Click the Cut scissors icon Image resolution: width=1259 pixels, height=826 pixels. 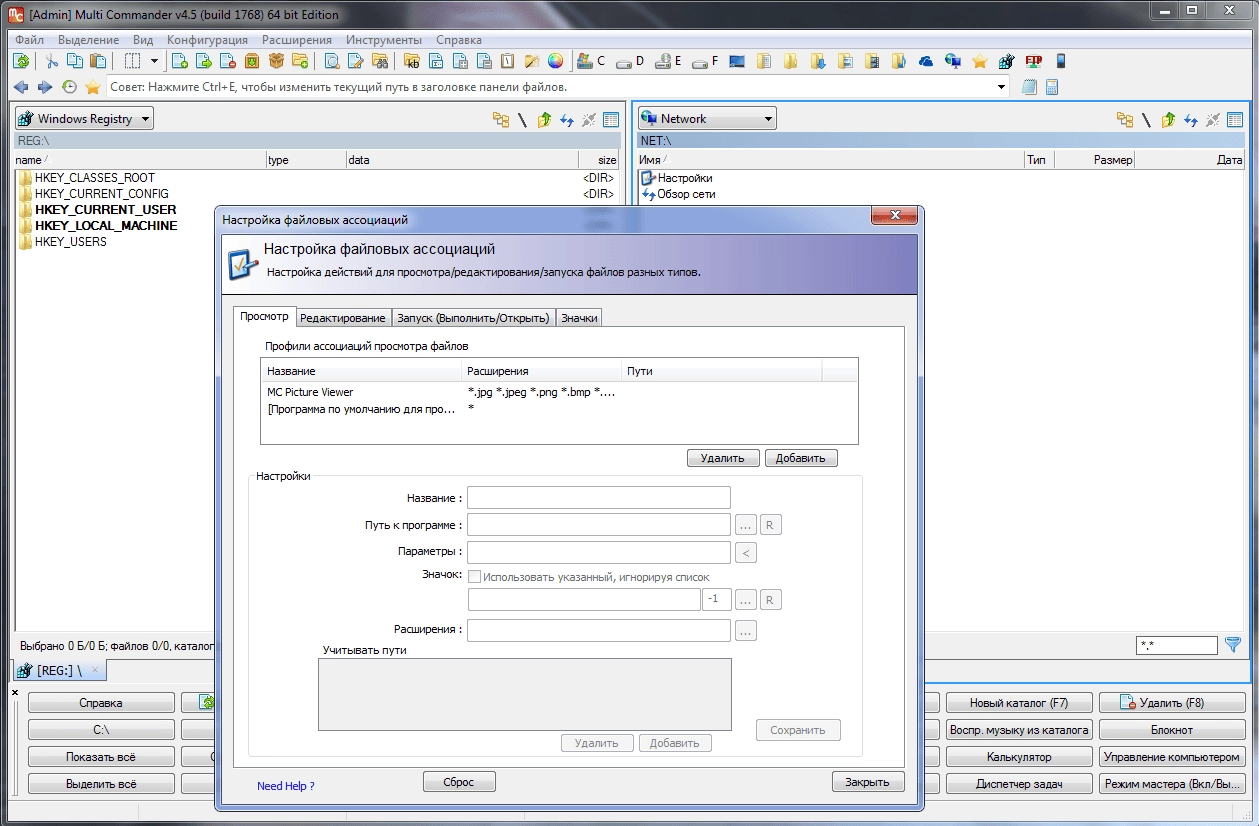tap(52, 61)
